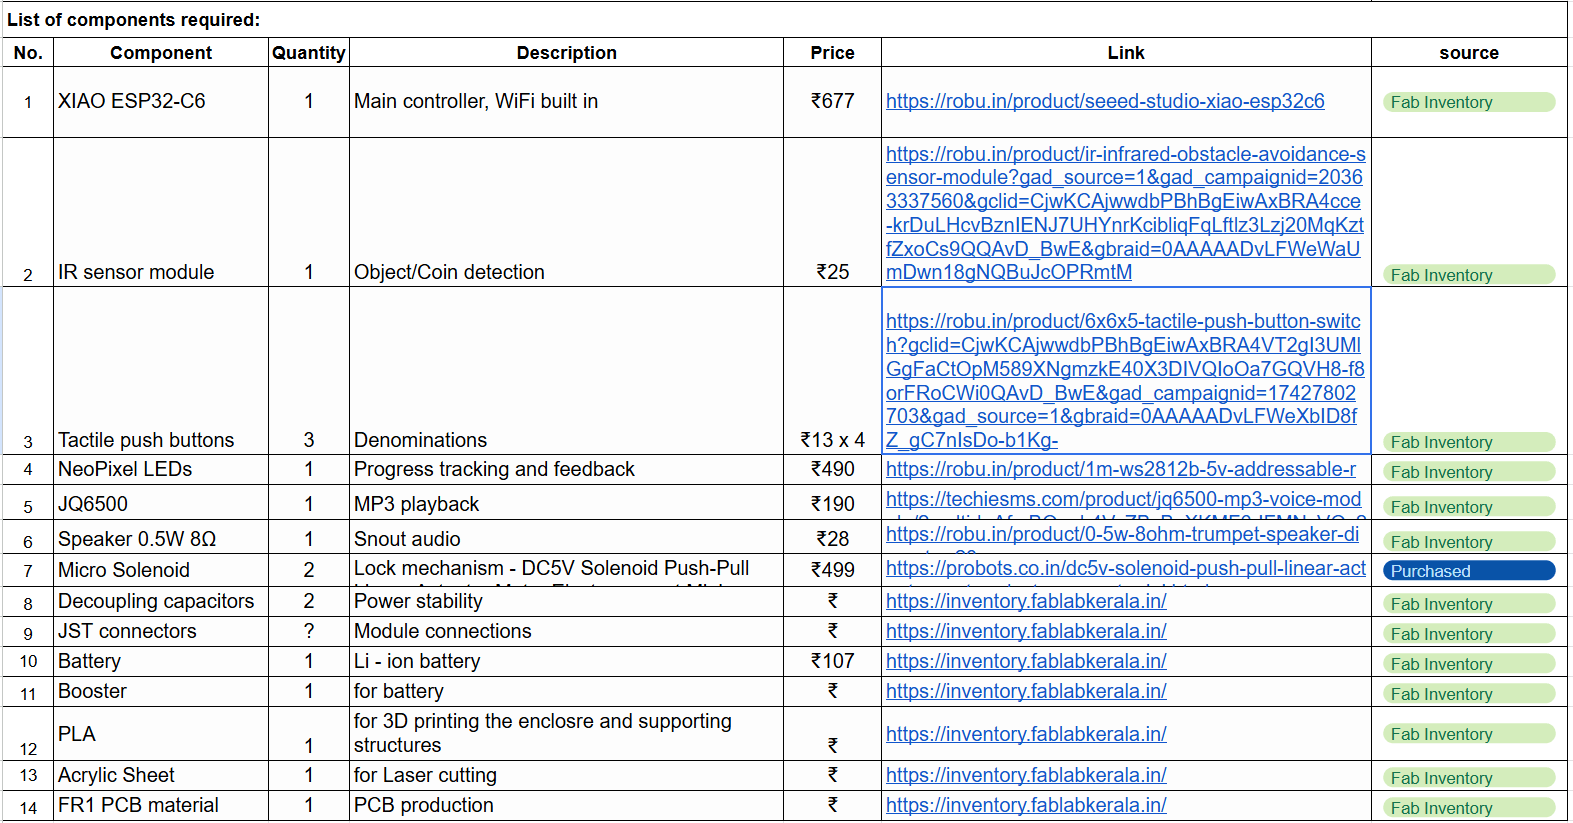This screenshot has height=823, width=1573.
Task: Open the Purchased source dropdown for Micro Solenoid
Action: [1469, 571]
